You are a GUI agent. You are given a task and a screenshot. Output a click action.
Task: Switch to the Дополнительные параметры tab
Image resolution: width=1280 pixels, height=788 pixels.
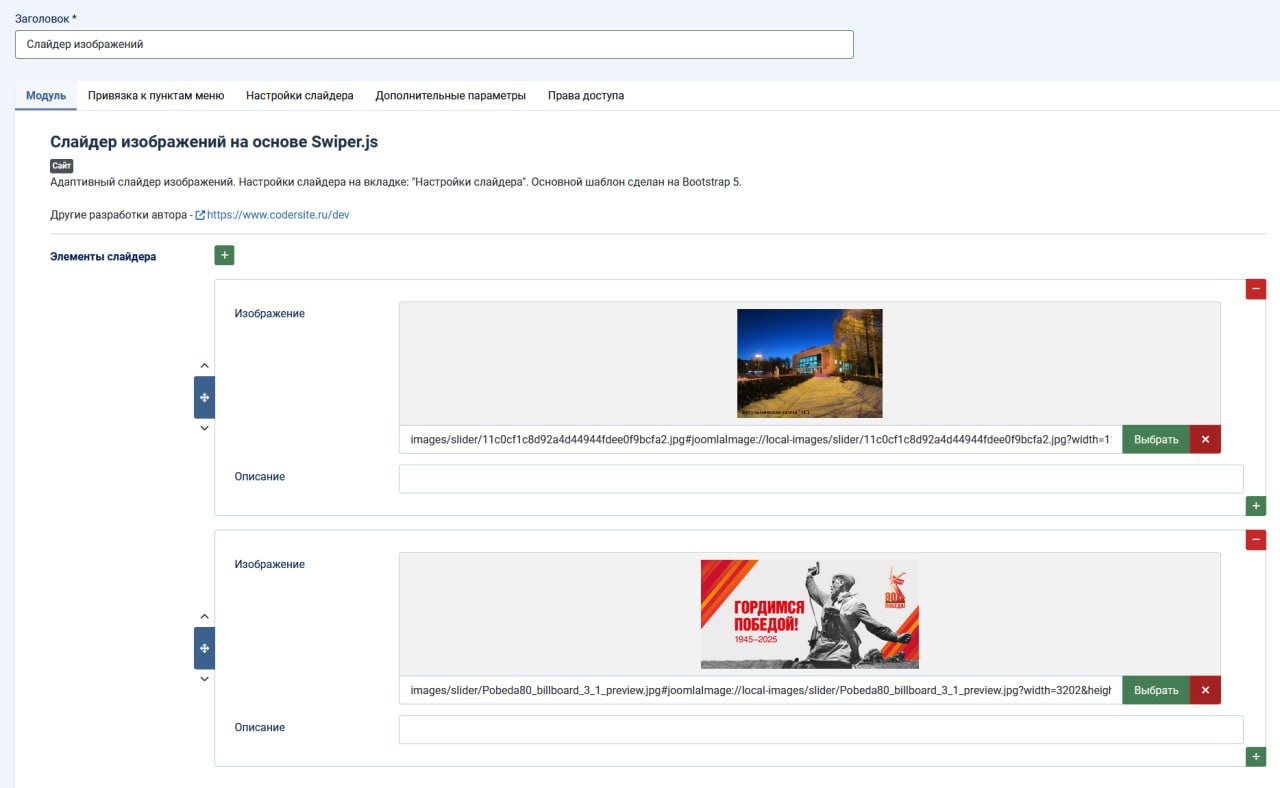451,95
